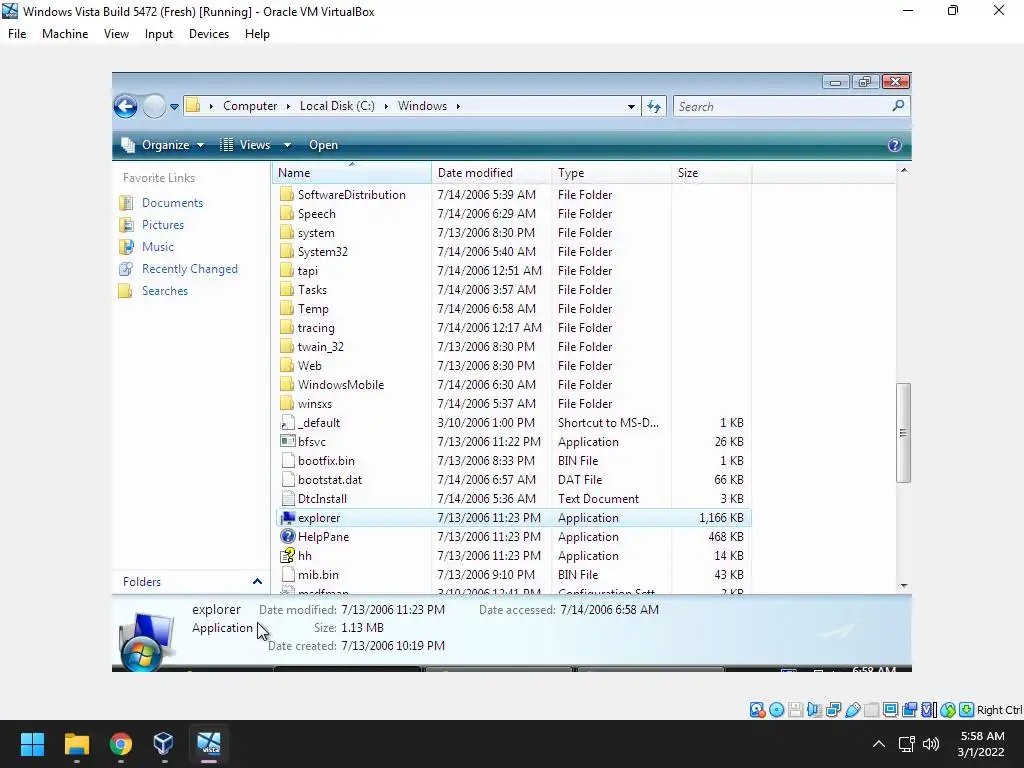This screenshot has height=768, width=1024.
Task: Click Windows Start button on host taskbar
Action: point(32,744)
